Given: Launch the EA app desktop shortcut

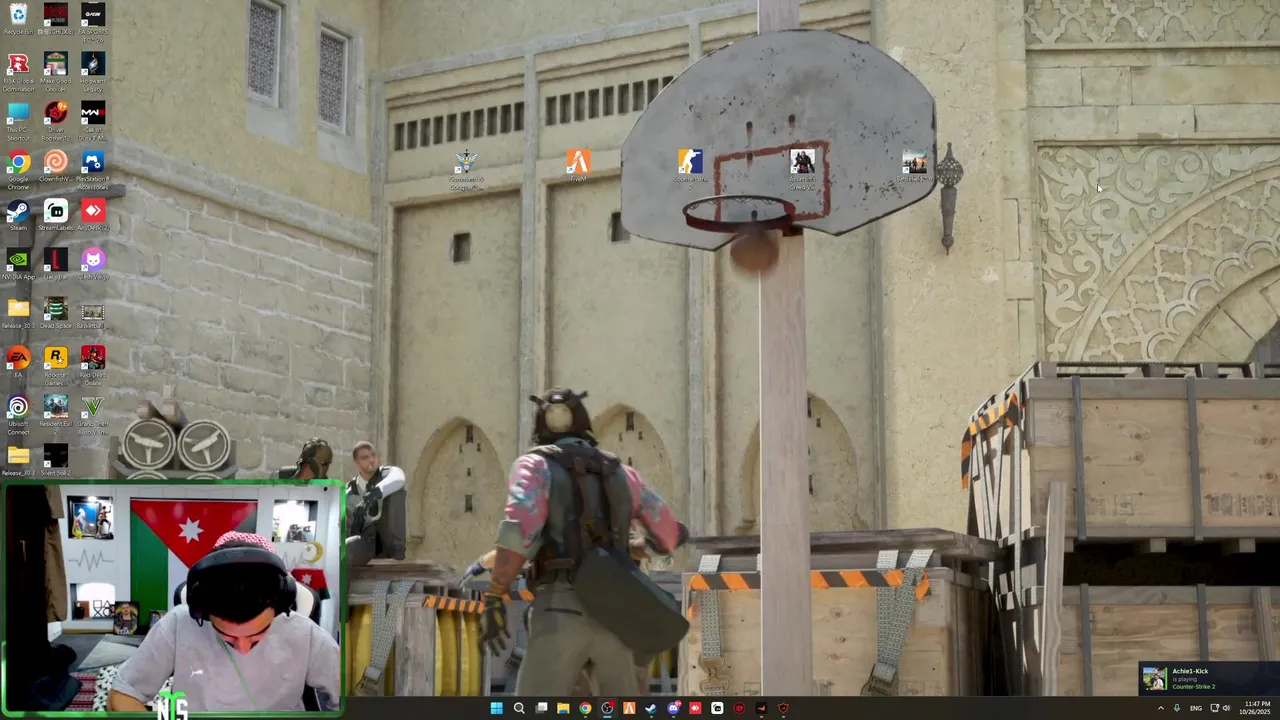Looking at the screenshot, I should click(18, 362).
